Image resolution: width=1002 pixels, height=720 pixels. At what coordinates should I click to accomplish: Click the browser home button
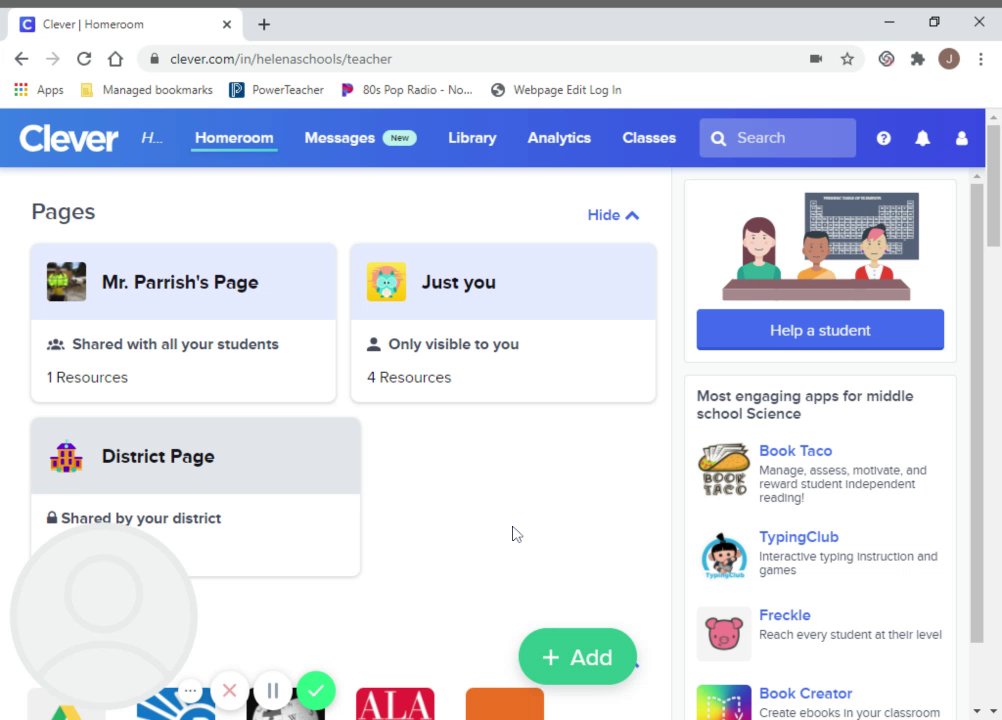coord(115,59)
